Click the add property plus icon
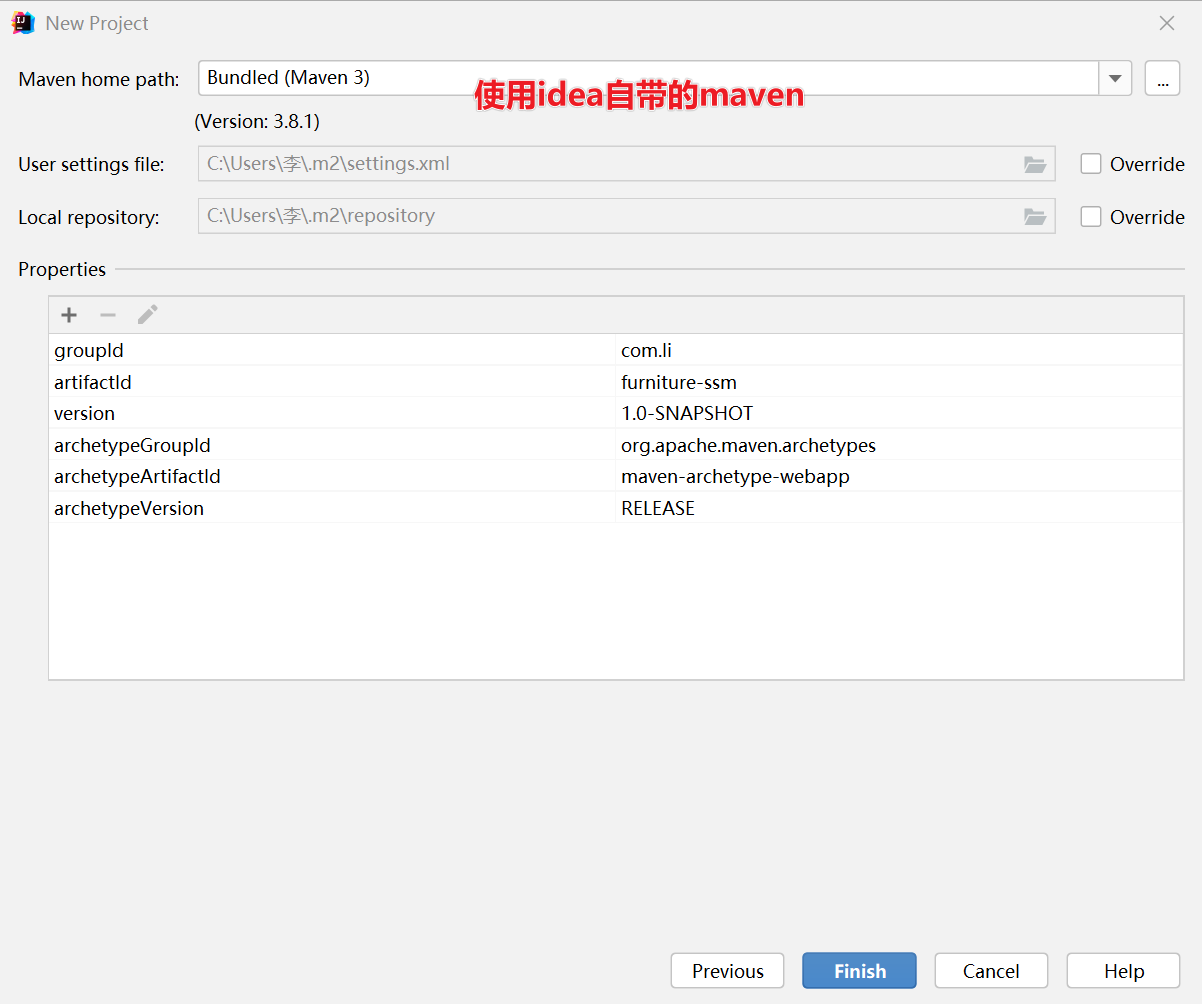This screenshot has height=1004, width=1202. (69, 315)
